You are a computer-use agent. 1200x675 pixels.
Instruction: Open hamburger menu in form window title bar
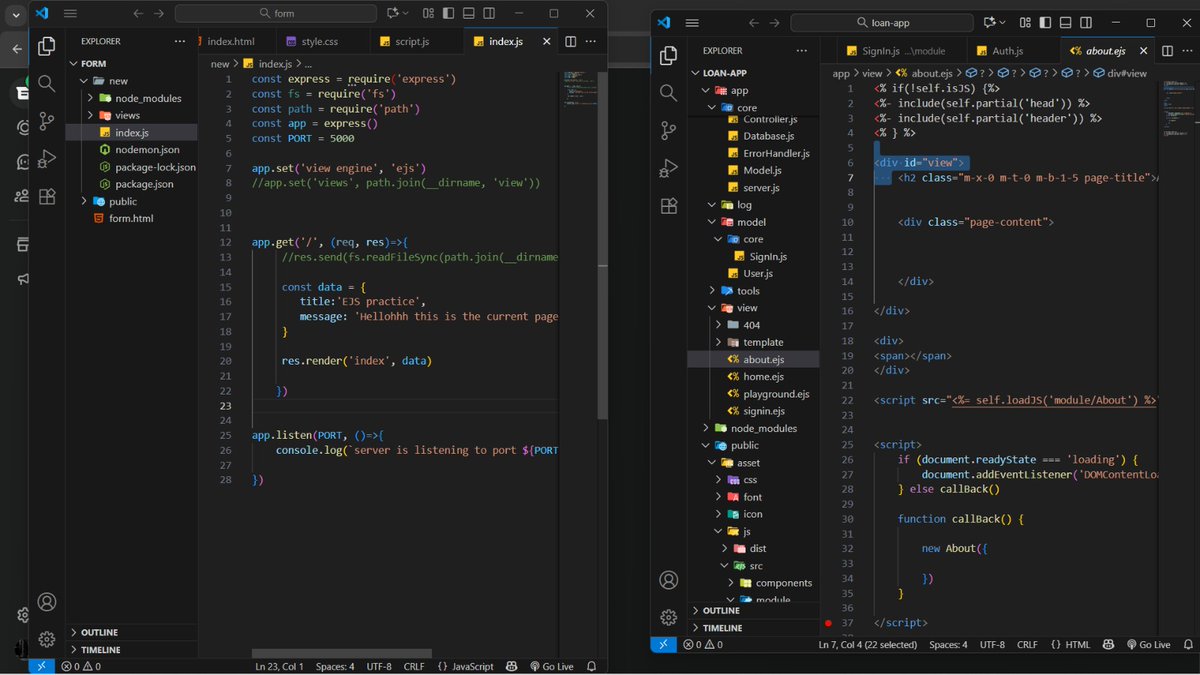point(70,13)
